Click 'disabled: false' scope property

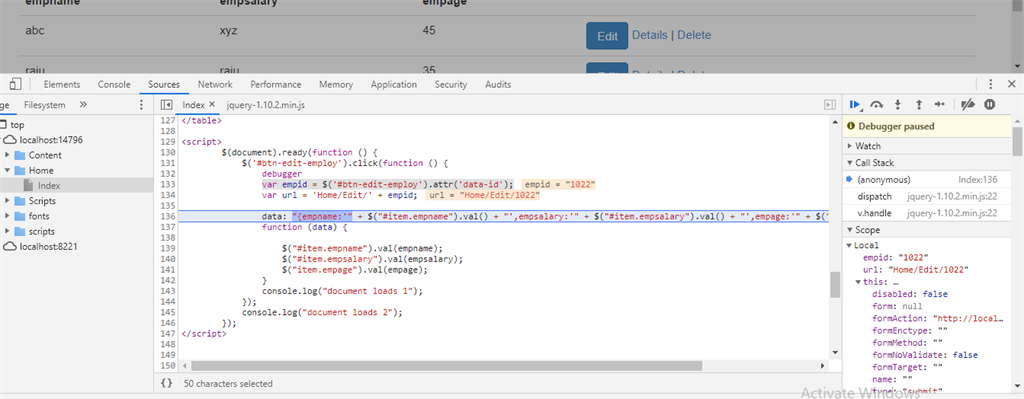(910, 295)
